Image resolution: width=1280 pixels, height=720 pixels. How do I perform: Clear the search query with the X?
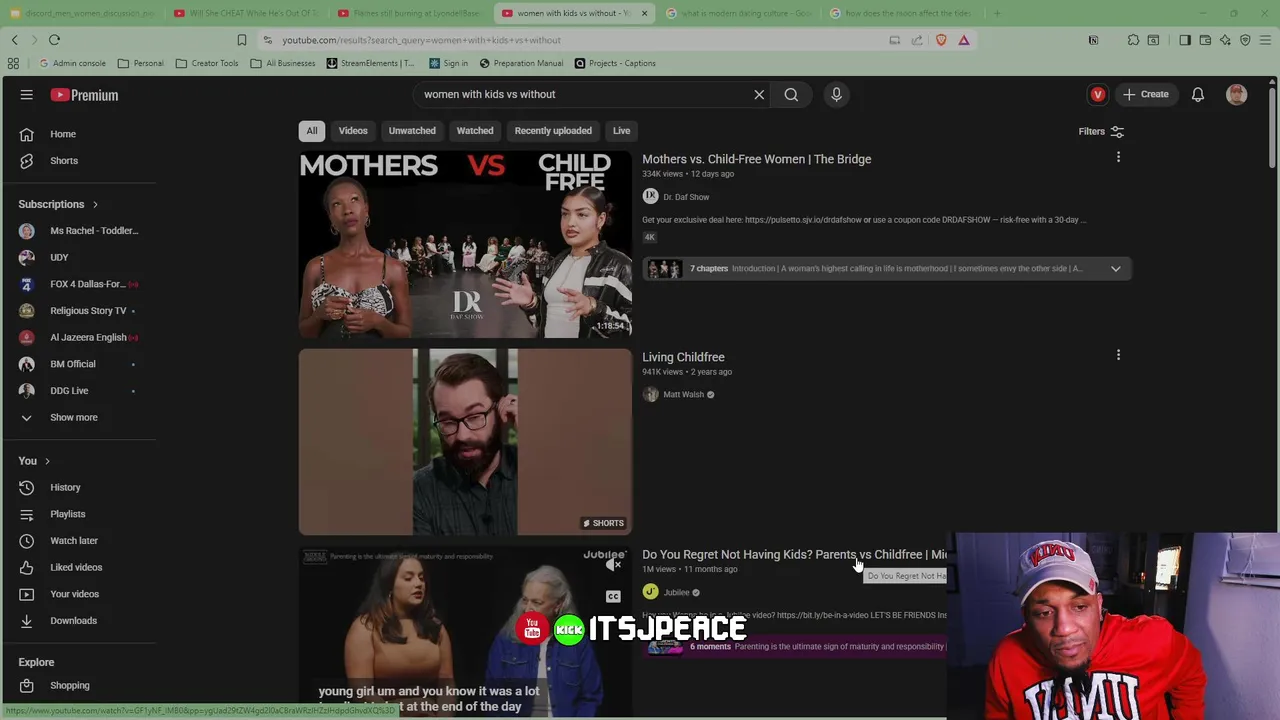759,95
